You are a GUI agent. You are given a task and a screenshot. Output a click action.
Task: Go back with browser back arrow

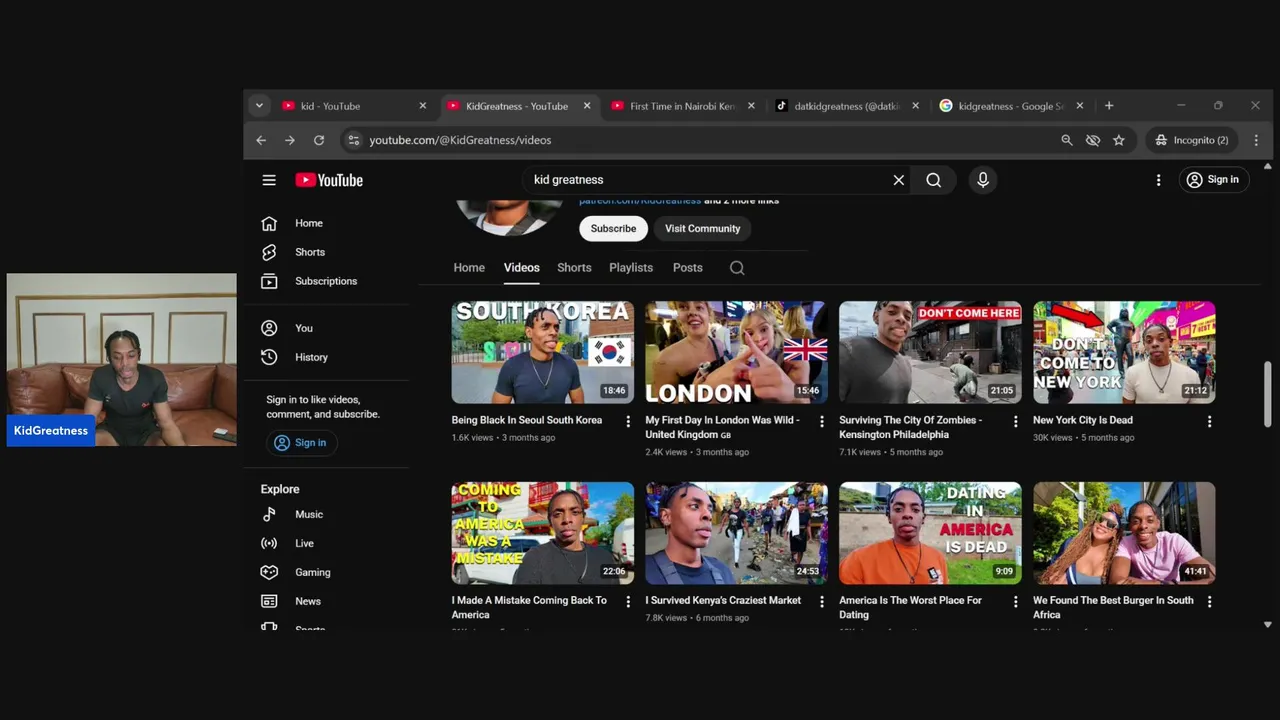[261, 140]
